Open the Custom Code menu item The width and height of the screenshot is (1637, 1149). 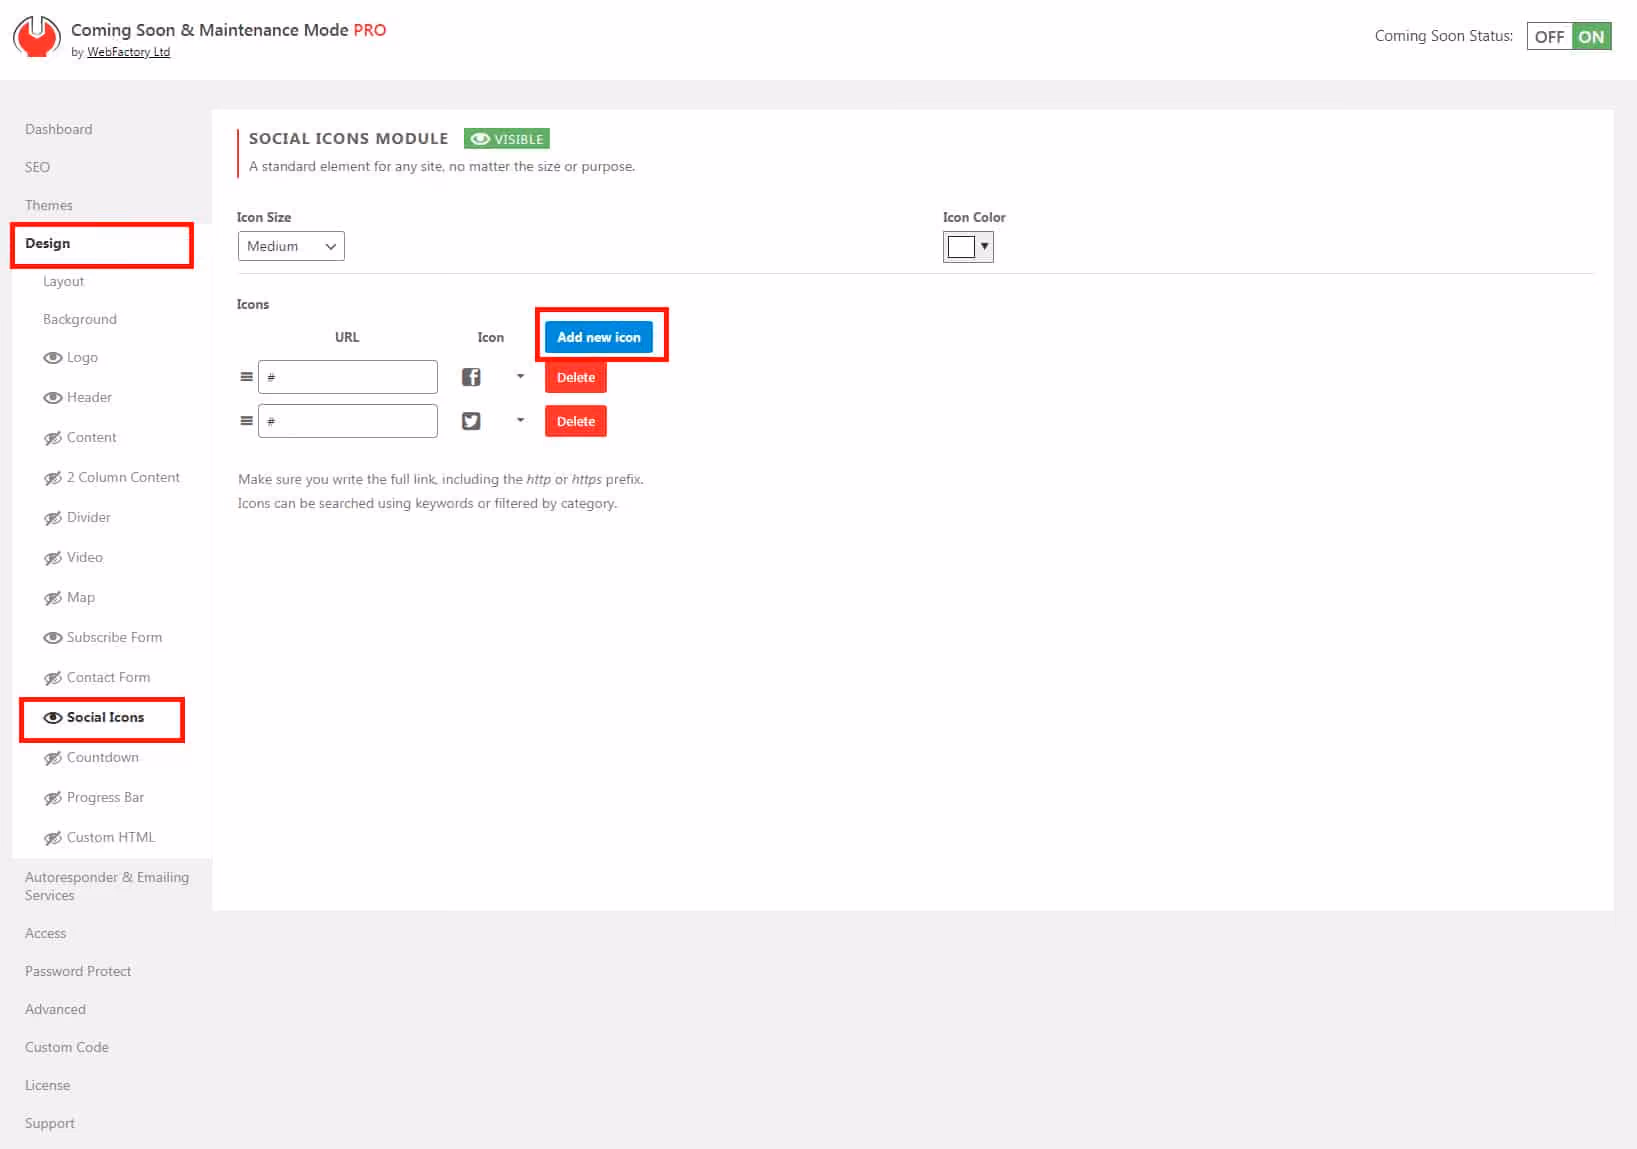coord(67,1047)
